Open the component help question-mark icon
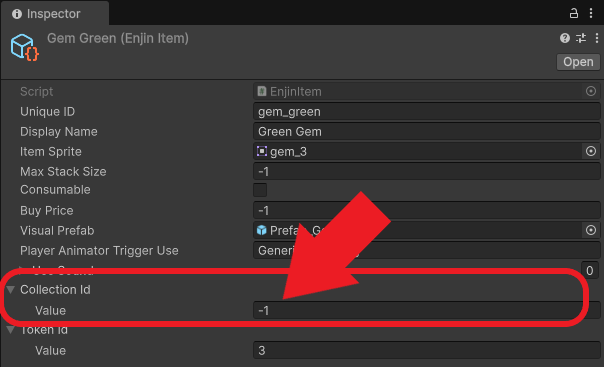The width and height of the screenshot is (604, 367). point(565,38)
